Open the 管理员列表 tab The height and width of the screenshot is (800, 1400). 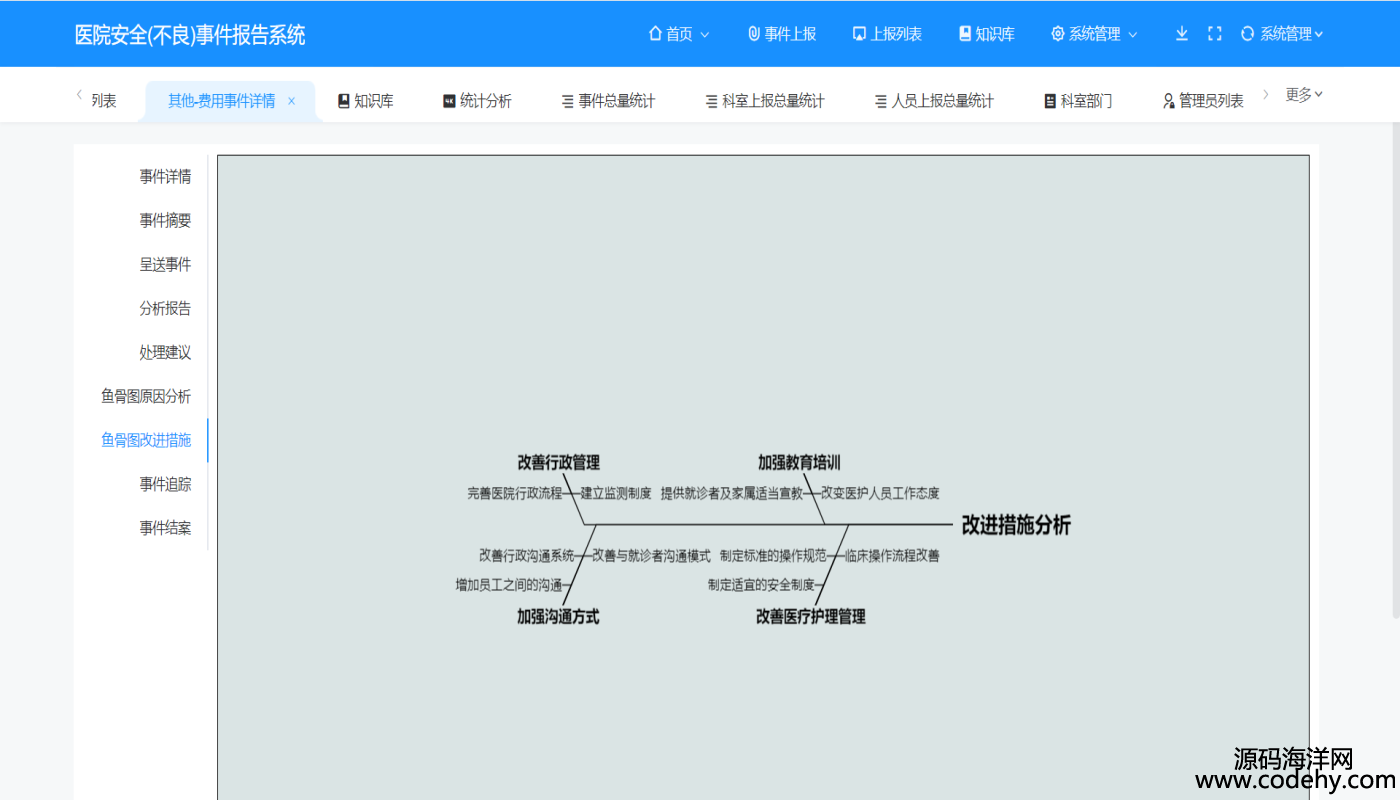pos(1203,101)
